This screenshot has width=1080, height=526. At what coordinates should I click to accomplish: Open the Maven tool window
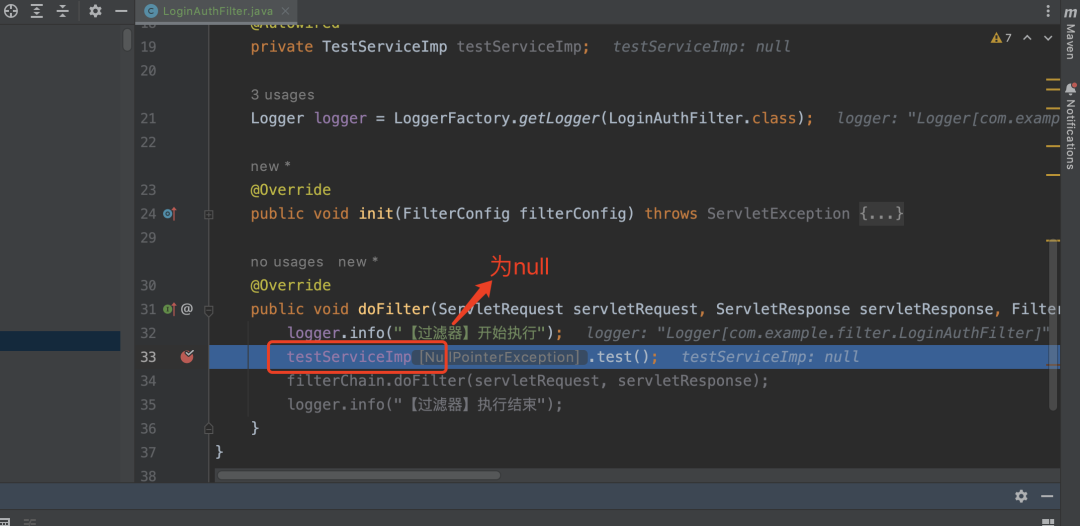1070,34
